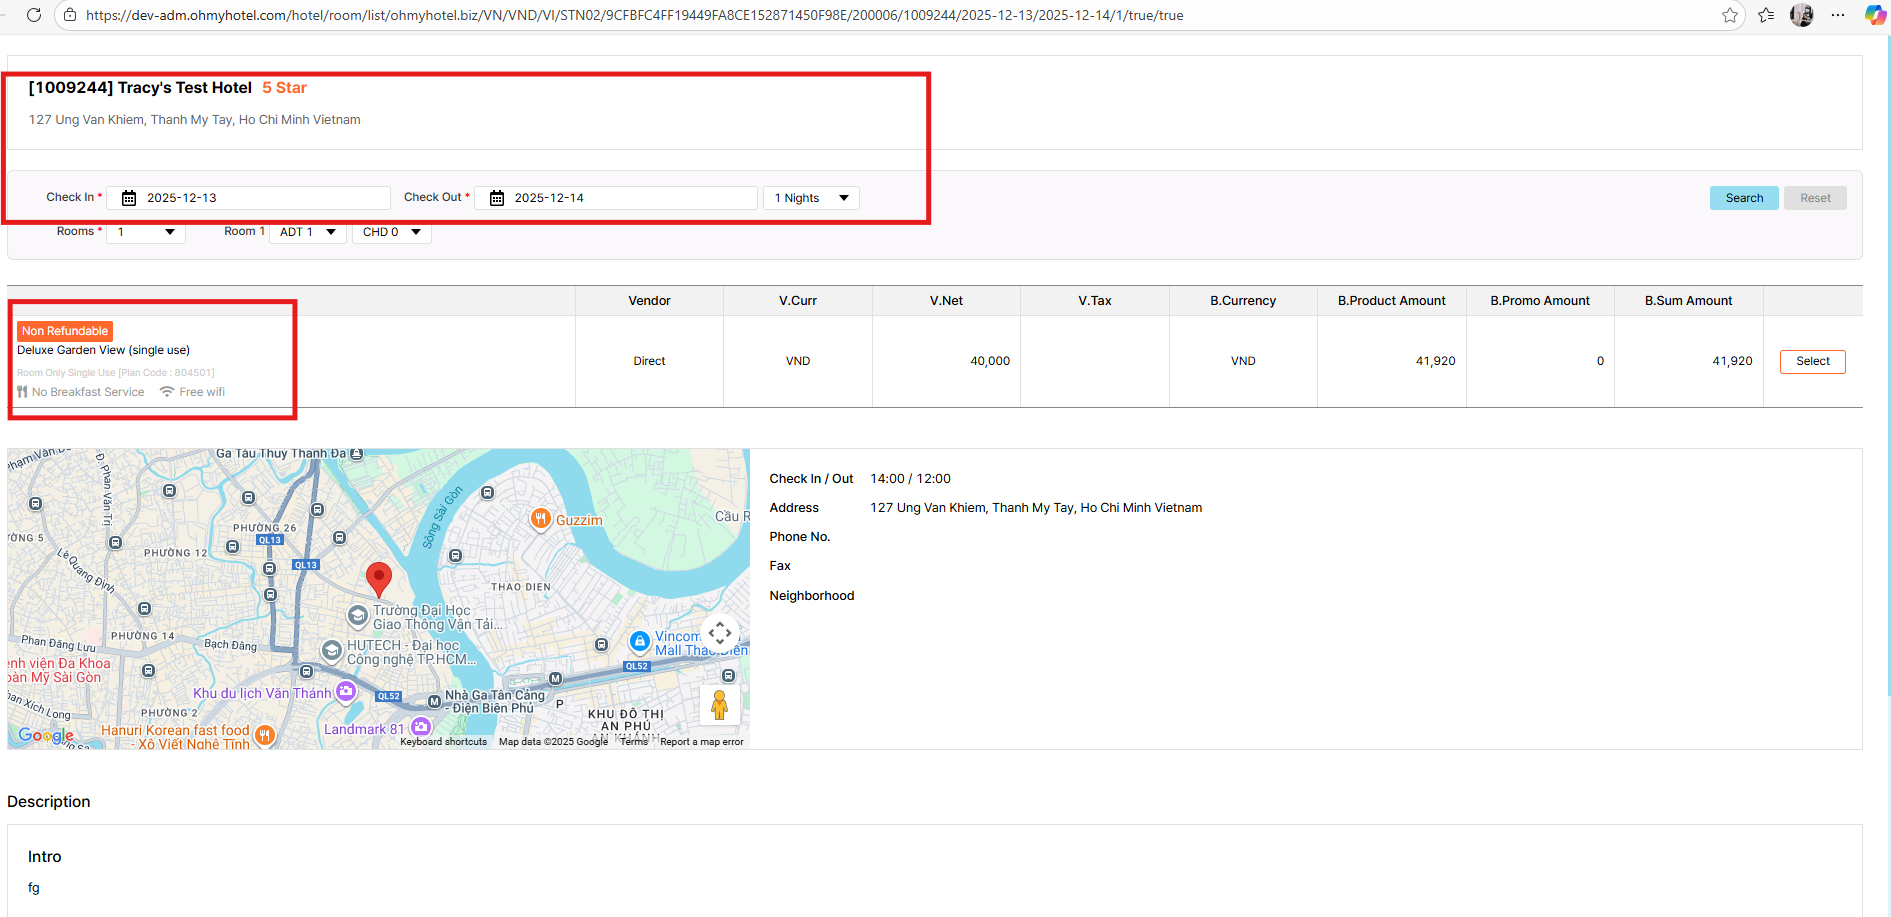
Task: Click the Check In calendar icon
Action: click(129, 198)
